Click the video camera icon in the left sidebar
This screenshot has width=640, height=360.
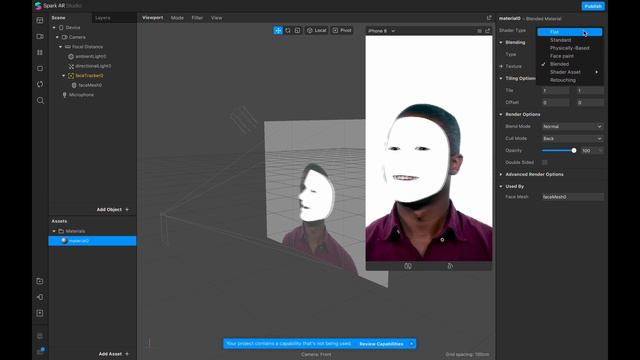[x=40, y=36]
